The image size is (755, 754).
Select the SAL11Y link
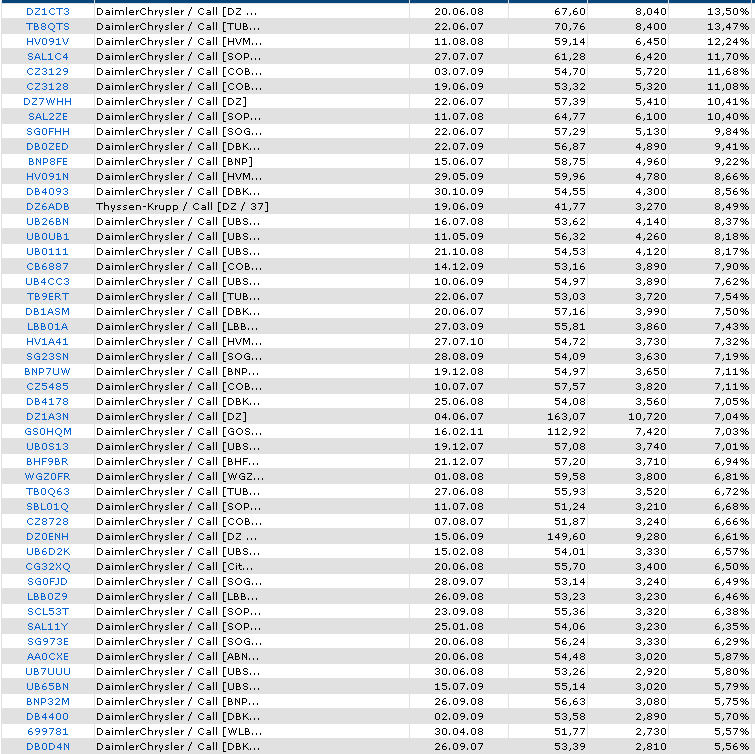48,626
